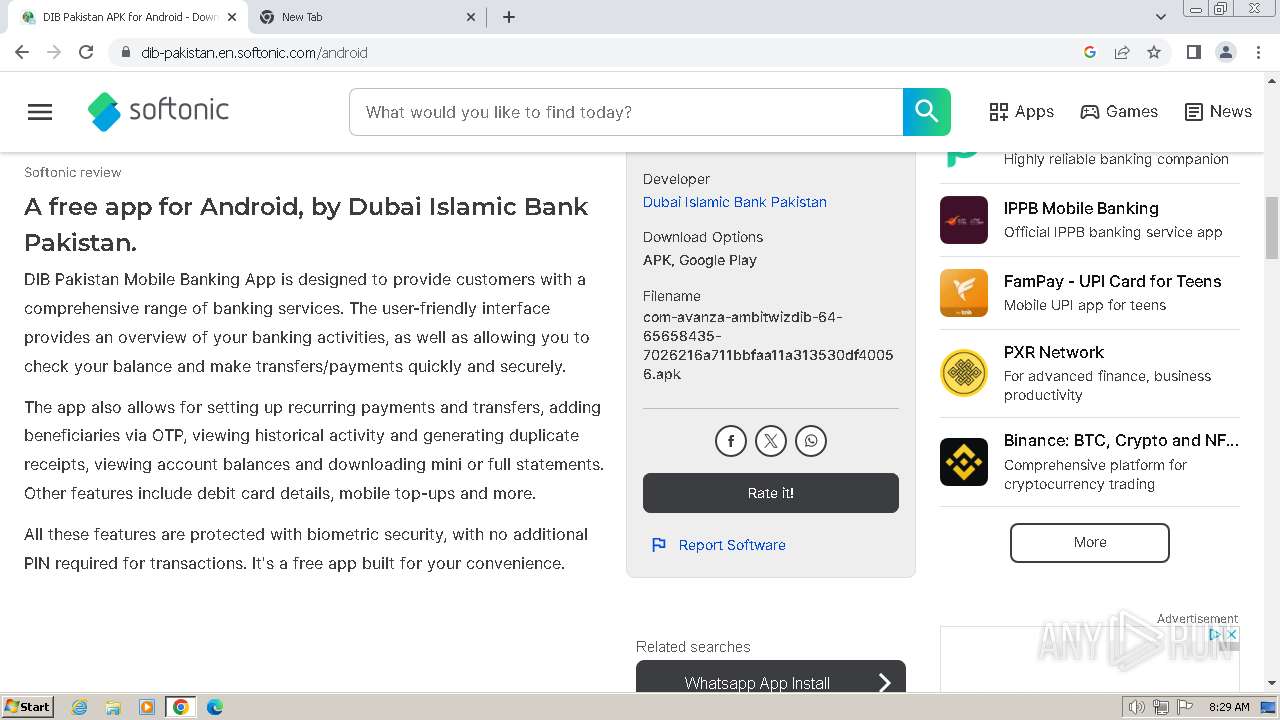The image size is (1280, 720).
Task: Open the Apps section
Action: tap(1021, 112)
